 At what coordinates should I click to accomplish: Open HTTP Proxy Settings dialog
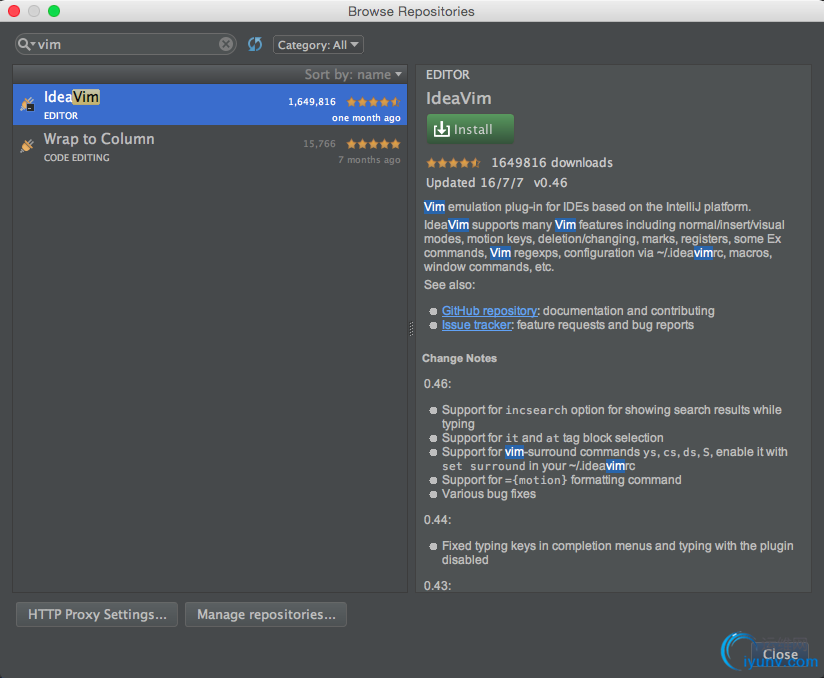97,614
